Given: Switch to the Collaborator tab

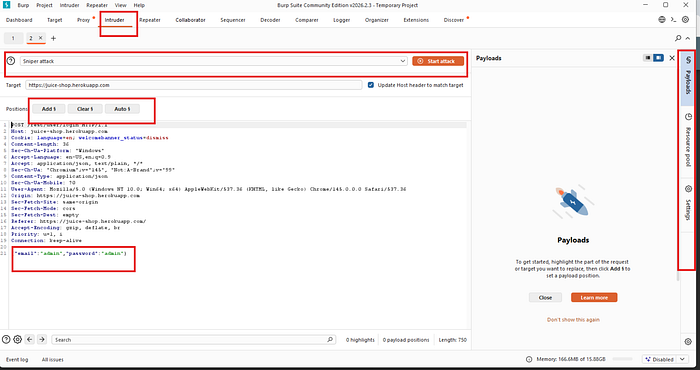Looking at the screenshot, I should 191,20.
